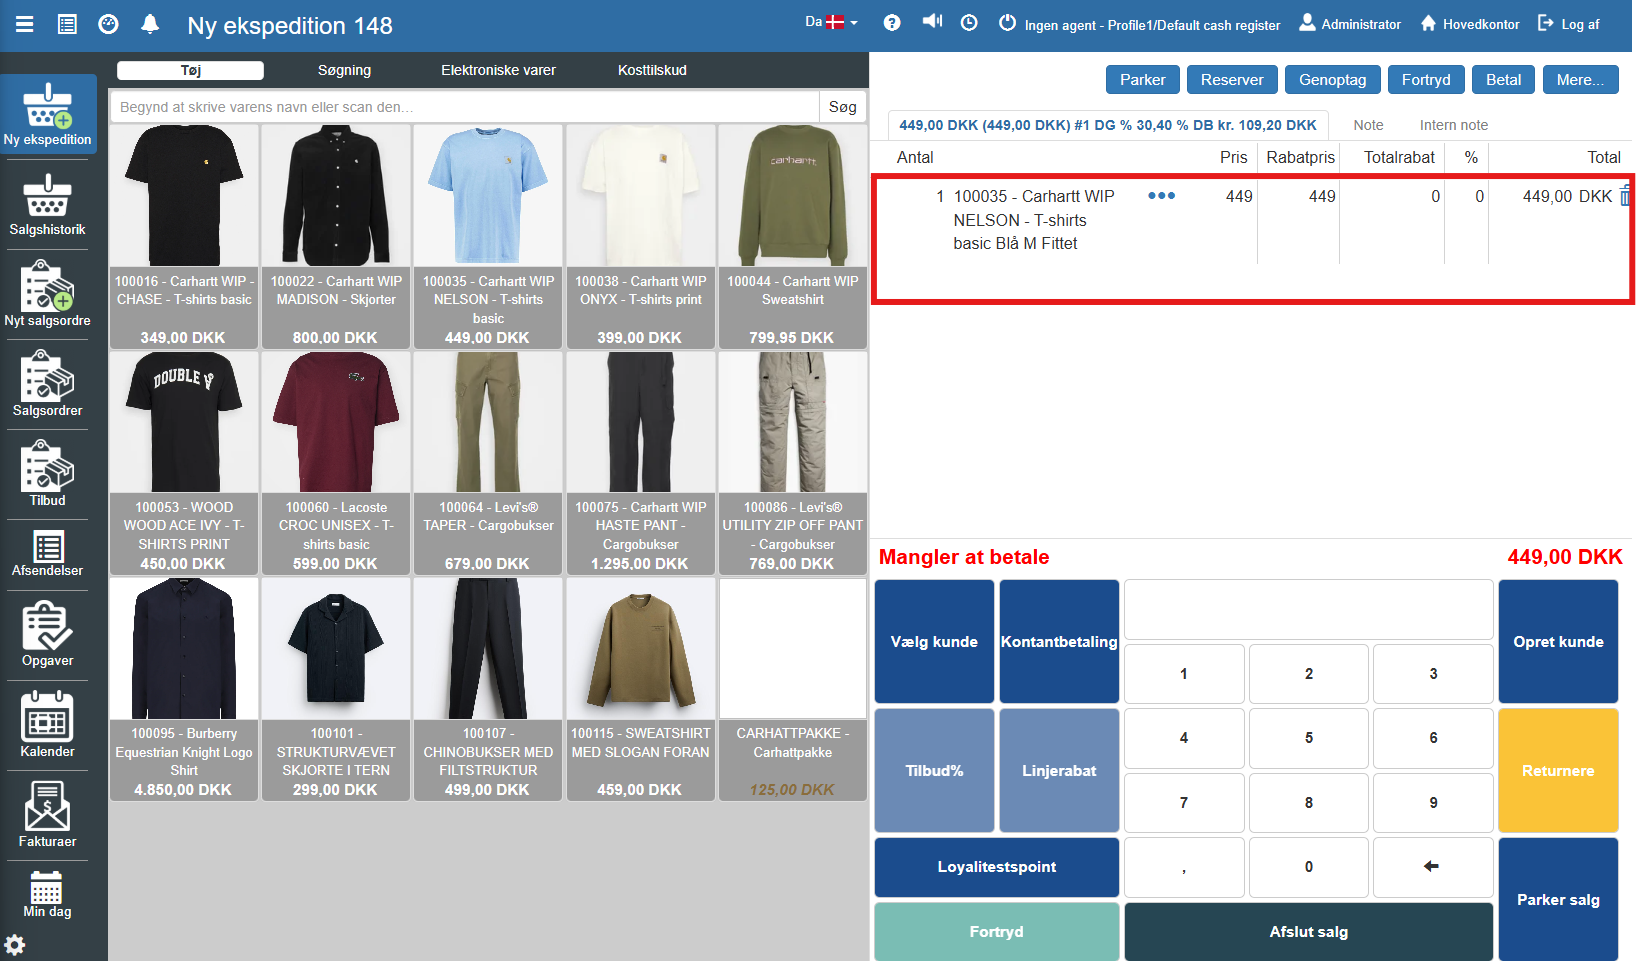This screenshot has width=1636, height=961.
Task: Click the numpad amount display field
Action: click(1309, 609)
